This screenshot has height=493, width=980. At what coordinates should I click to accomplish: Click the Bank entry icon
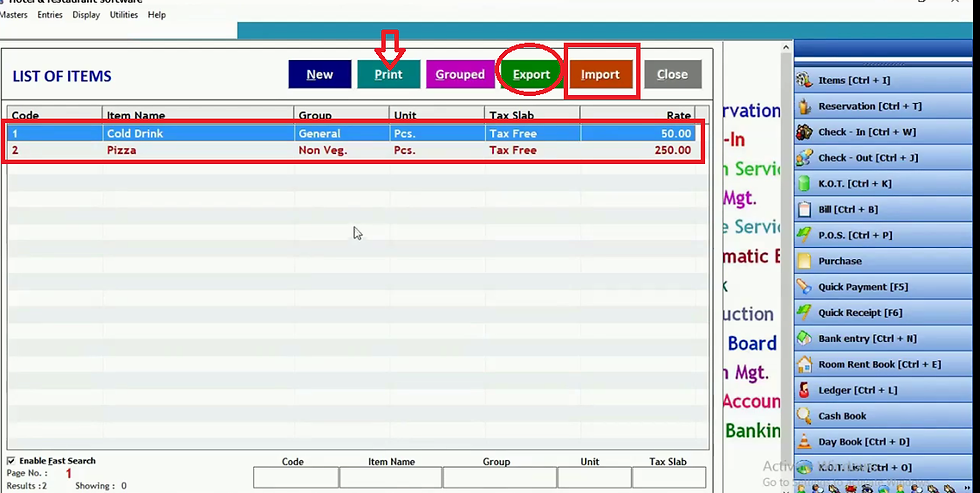tap(804, 338)
